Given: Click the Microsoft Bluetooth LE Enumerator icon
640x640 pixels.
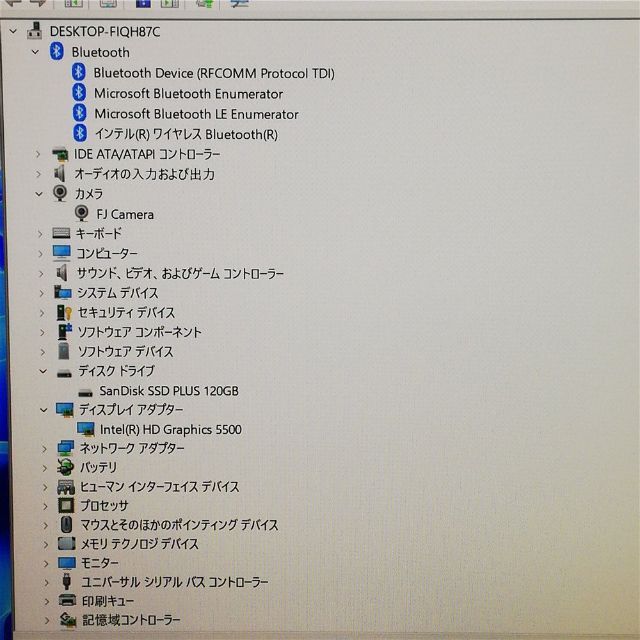Looking at the screenshot, I should pos(80,113).
